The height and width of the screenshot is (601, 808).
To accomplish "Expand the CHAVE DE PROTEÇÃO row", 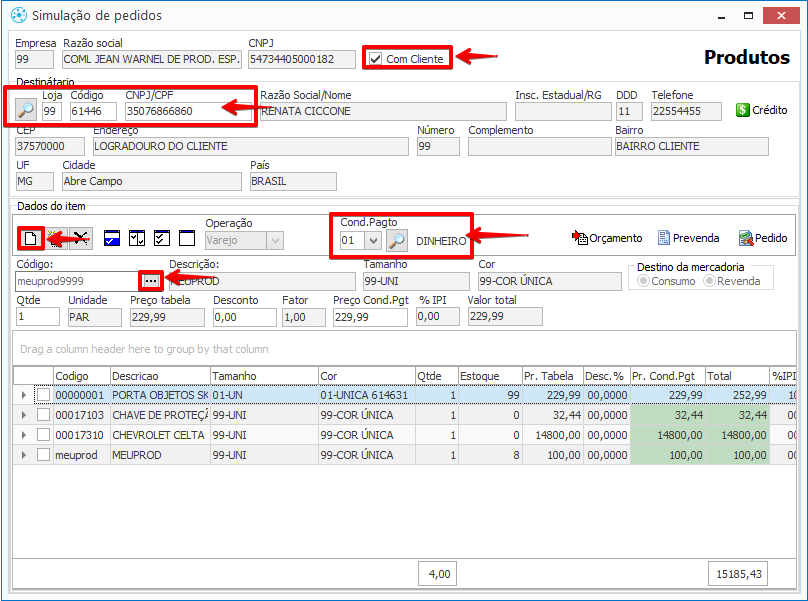I will 24,415.
